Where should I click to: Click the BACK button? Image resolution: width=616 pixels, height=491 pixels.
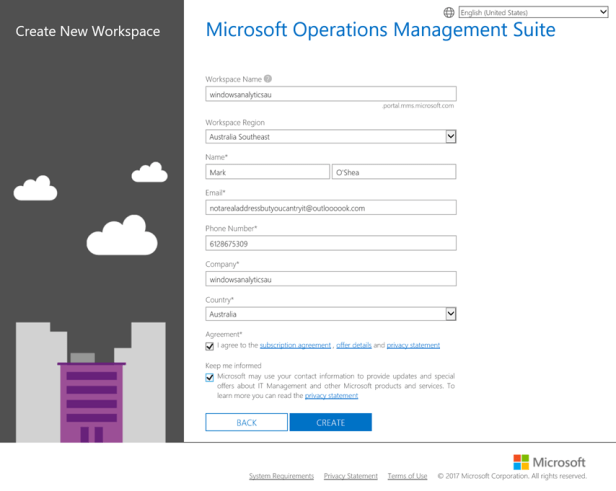(x=246, y=423)
